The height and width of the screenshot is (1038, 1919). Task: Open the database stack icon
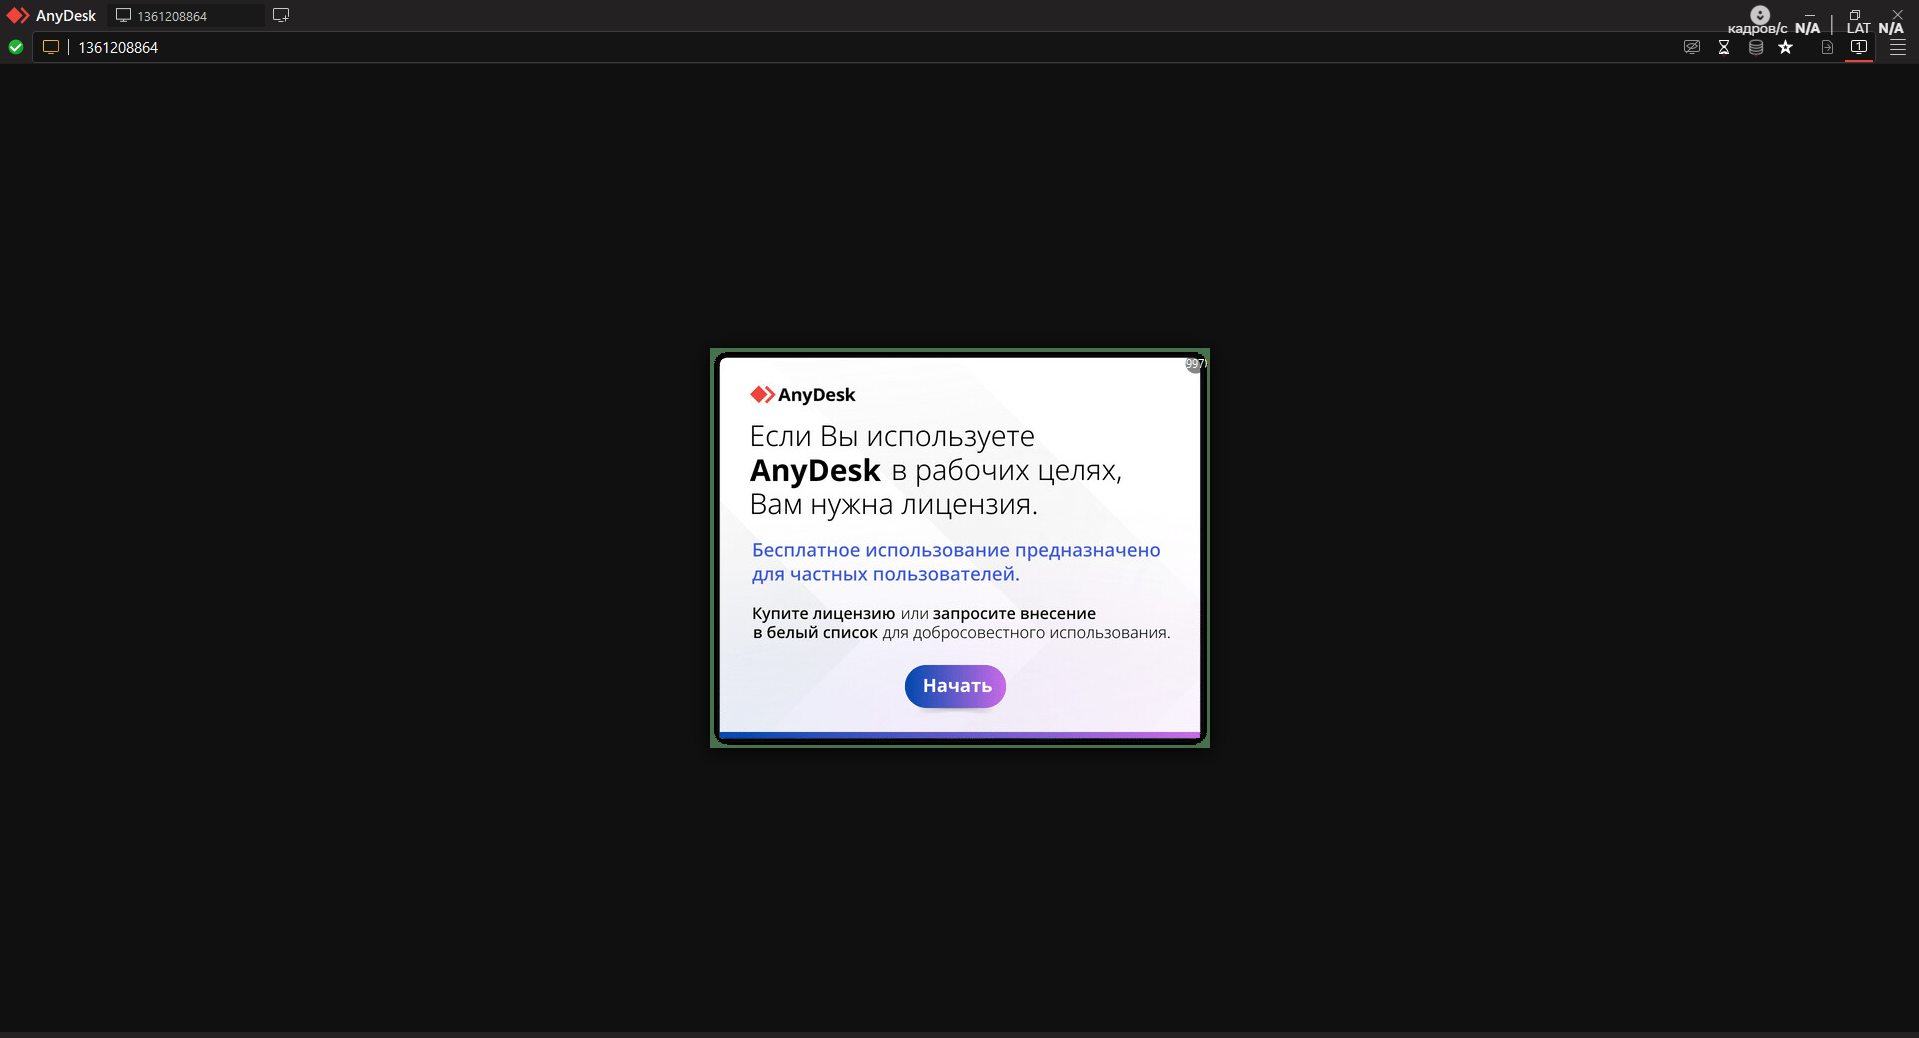coord(1756,47)
